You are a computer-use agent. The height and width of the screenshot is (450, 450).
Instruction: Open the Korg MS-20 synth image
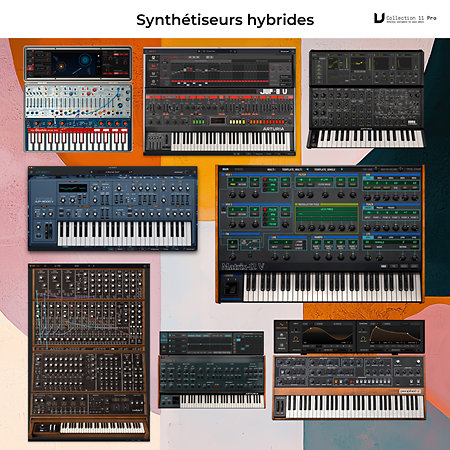(366, 99)
